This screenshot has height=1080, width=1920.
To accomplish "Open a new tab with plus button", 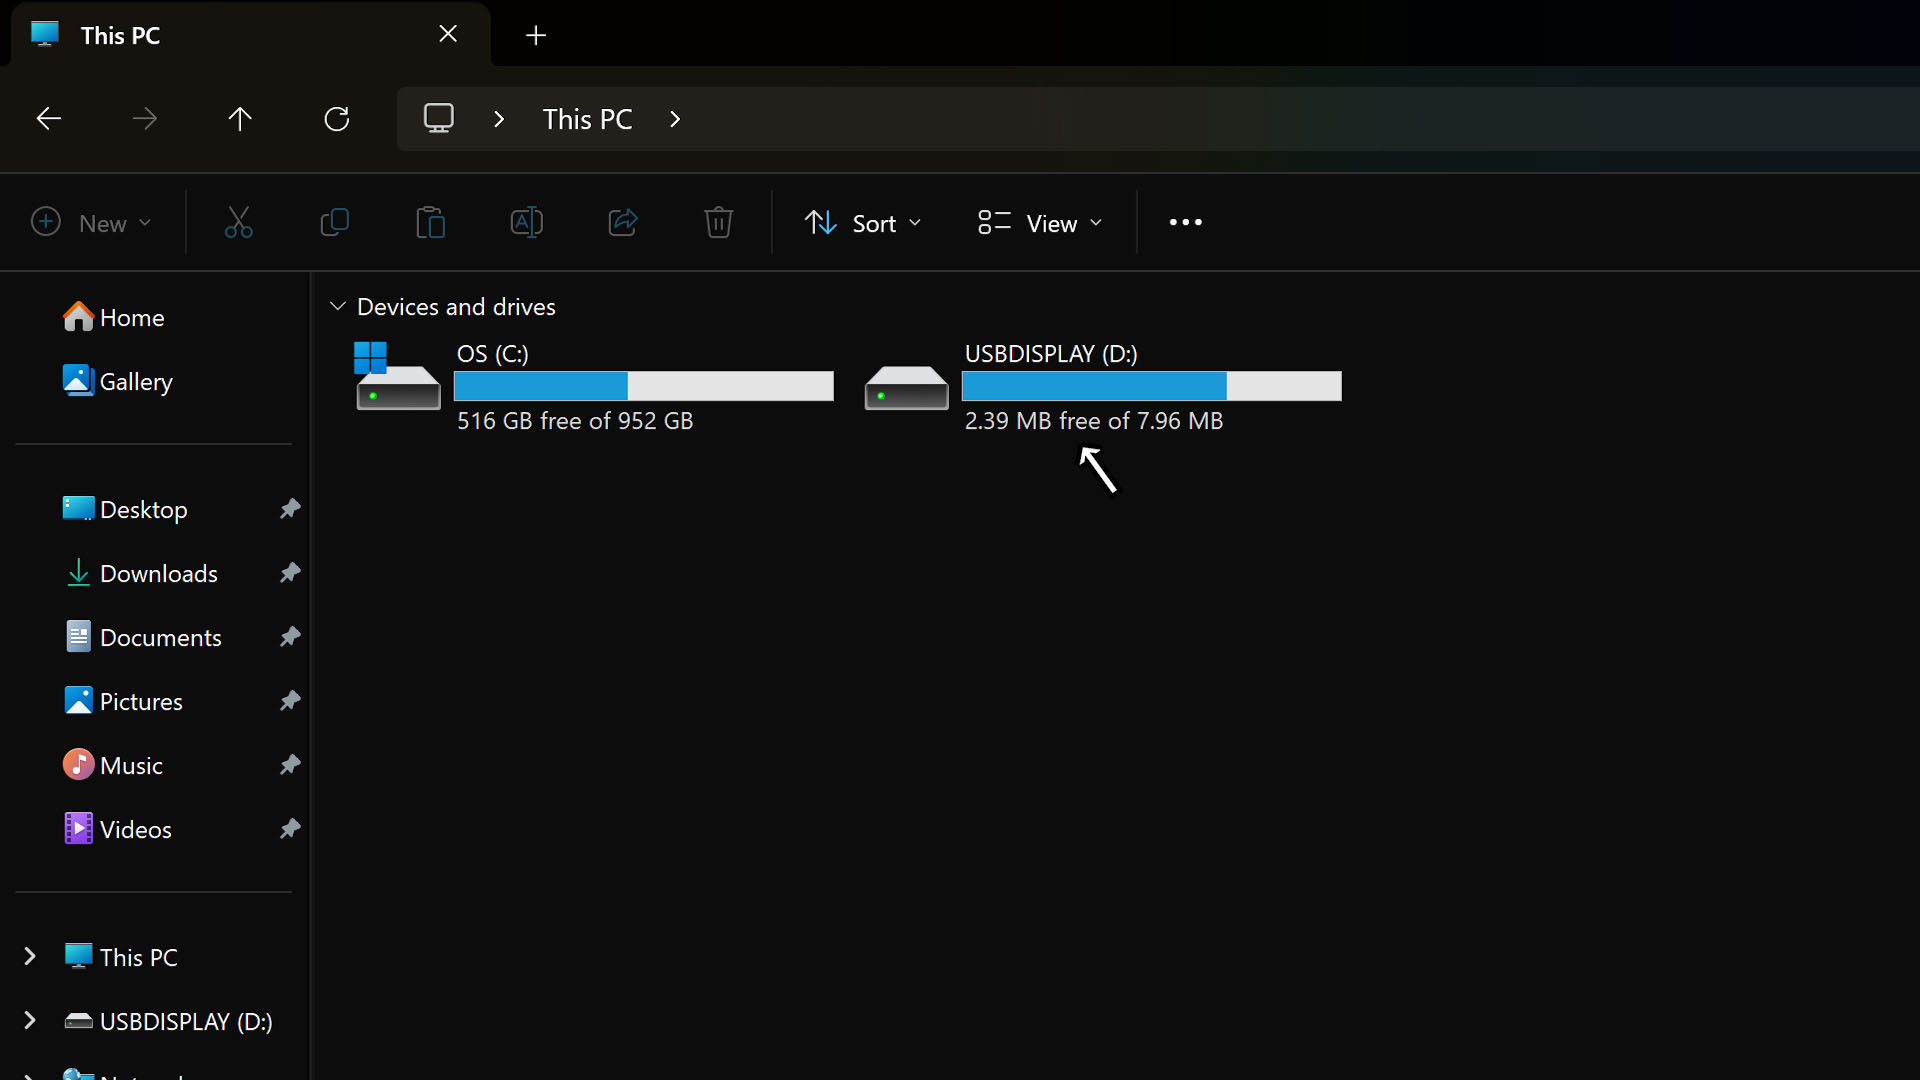I will [x=536, y=36].
